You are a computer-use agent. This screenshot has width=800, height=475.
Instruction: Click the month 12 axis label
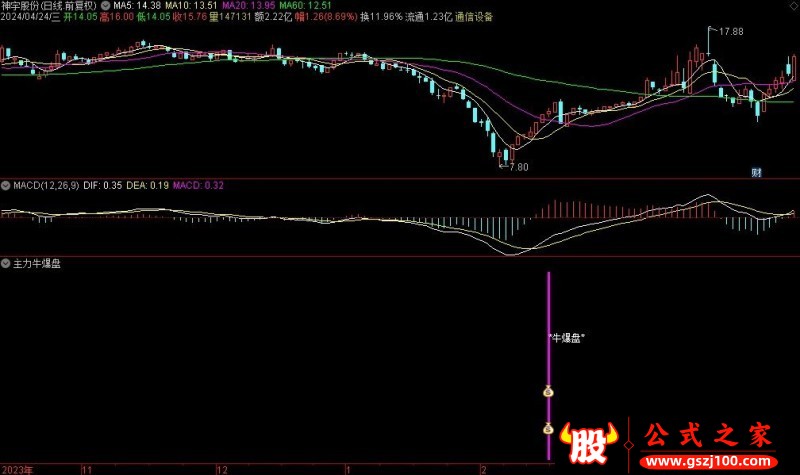(x=222, y=469)
